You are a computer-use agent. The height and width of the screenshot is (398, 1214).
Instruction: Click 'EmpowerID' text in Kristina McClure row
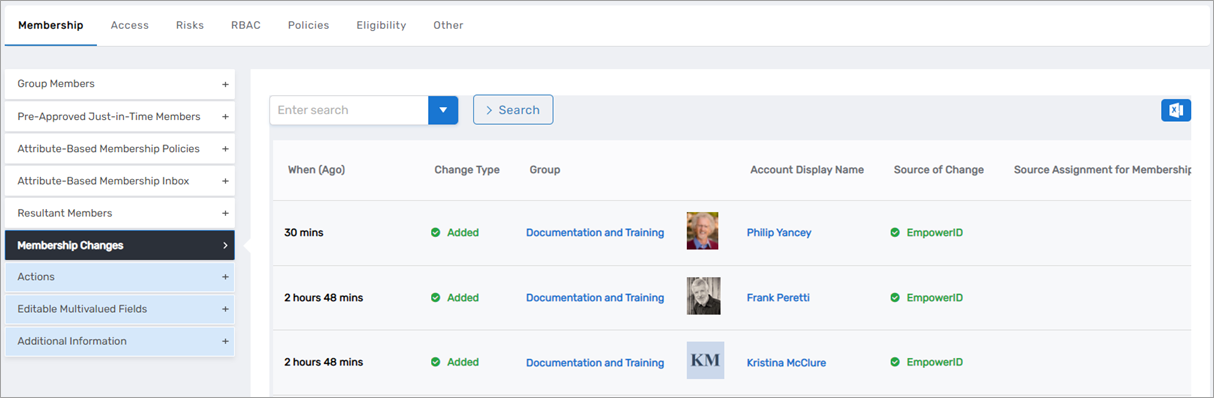(x=934, y=363)
